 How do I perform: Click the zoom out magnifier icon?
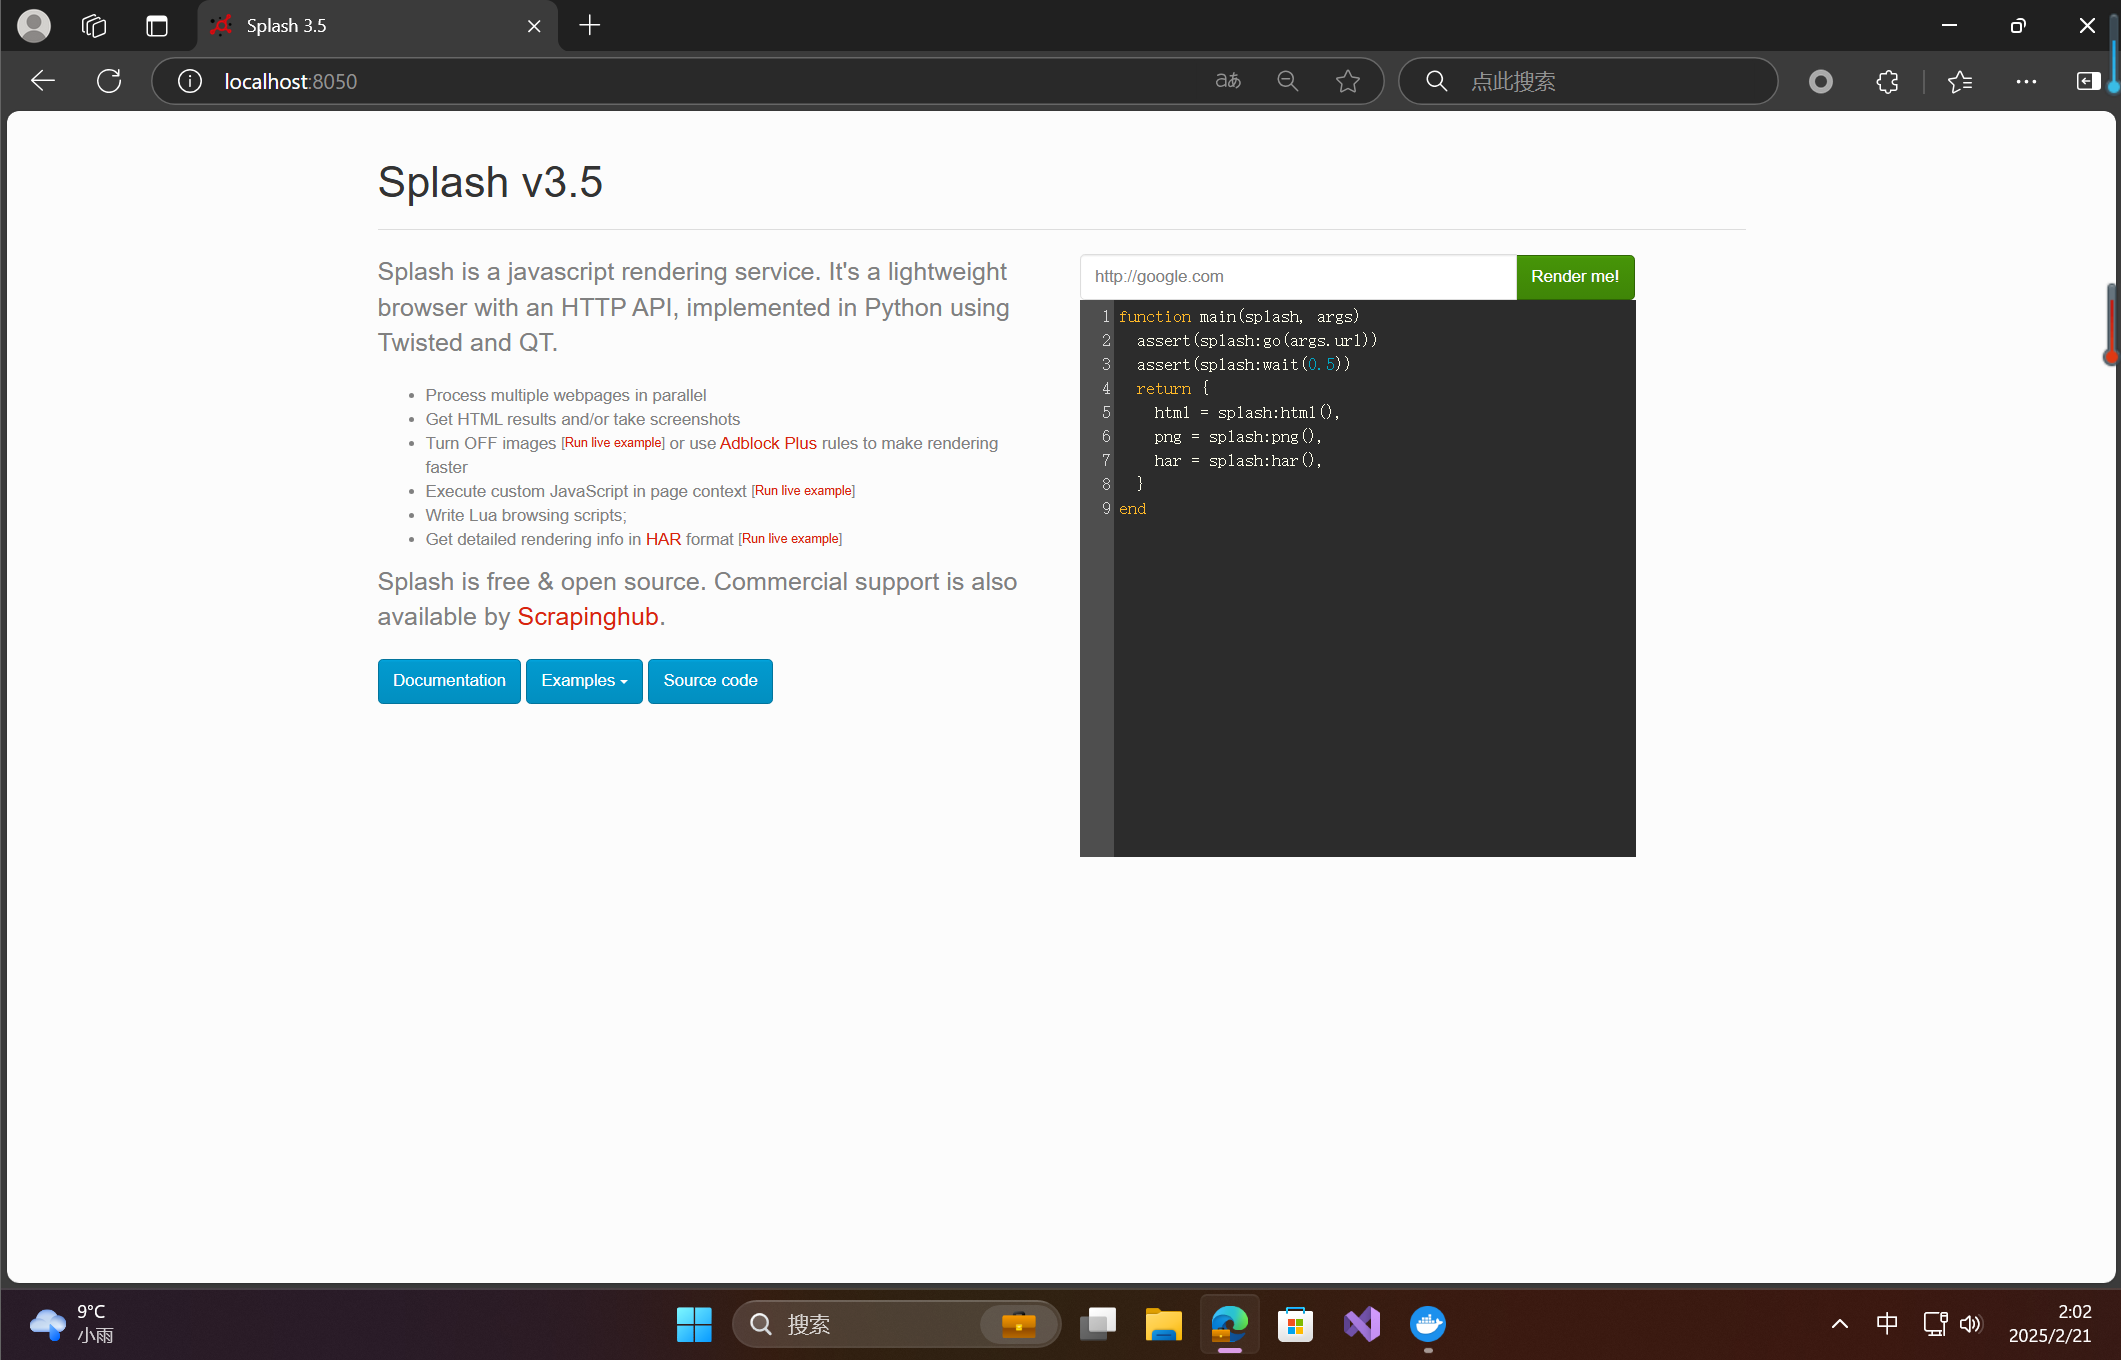point(1288,81)
